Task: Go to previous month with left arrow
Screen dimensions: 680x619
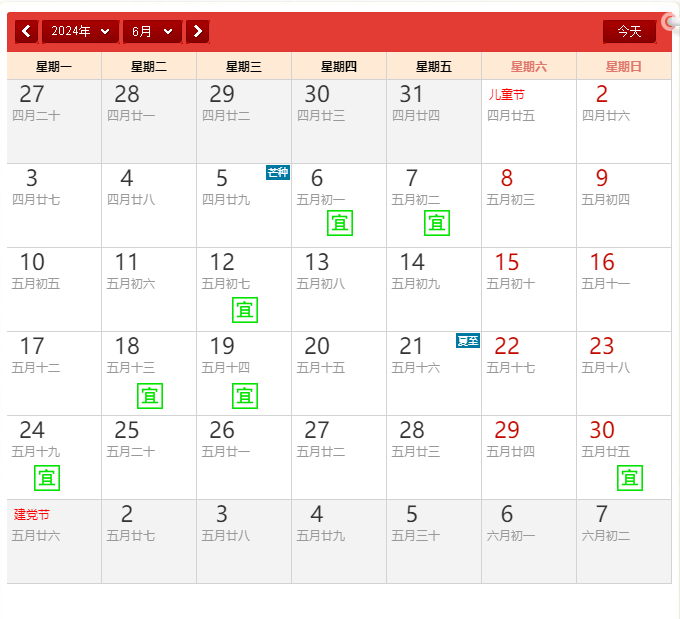Action: 26,31
